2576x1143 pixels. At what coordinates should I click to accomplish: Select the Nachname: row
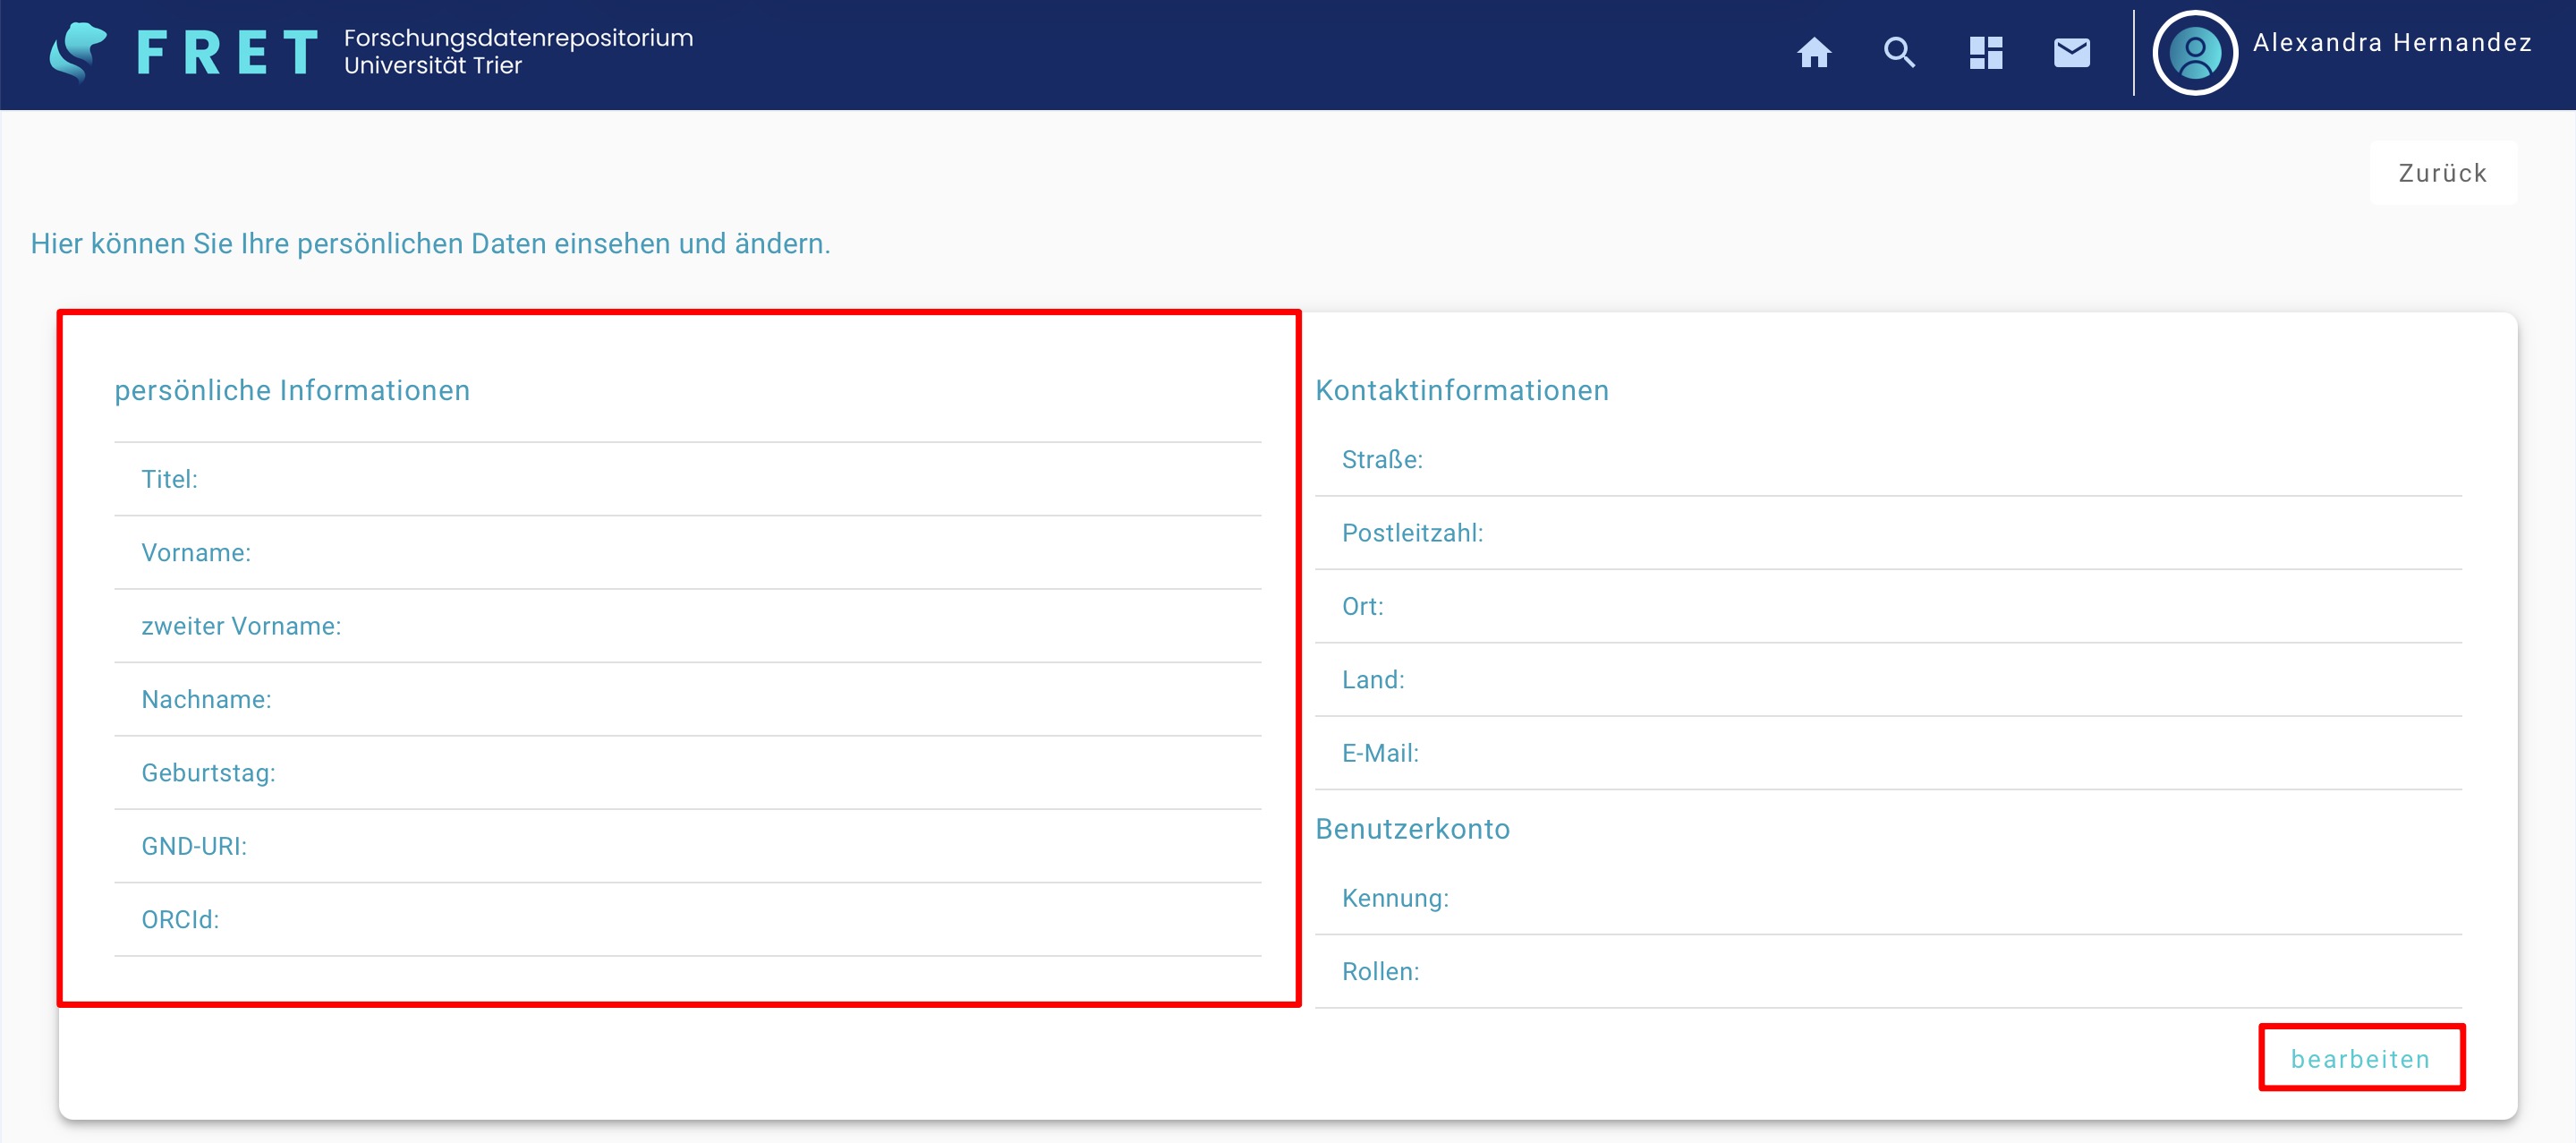[688, 699]
